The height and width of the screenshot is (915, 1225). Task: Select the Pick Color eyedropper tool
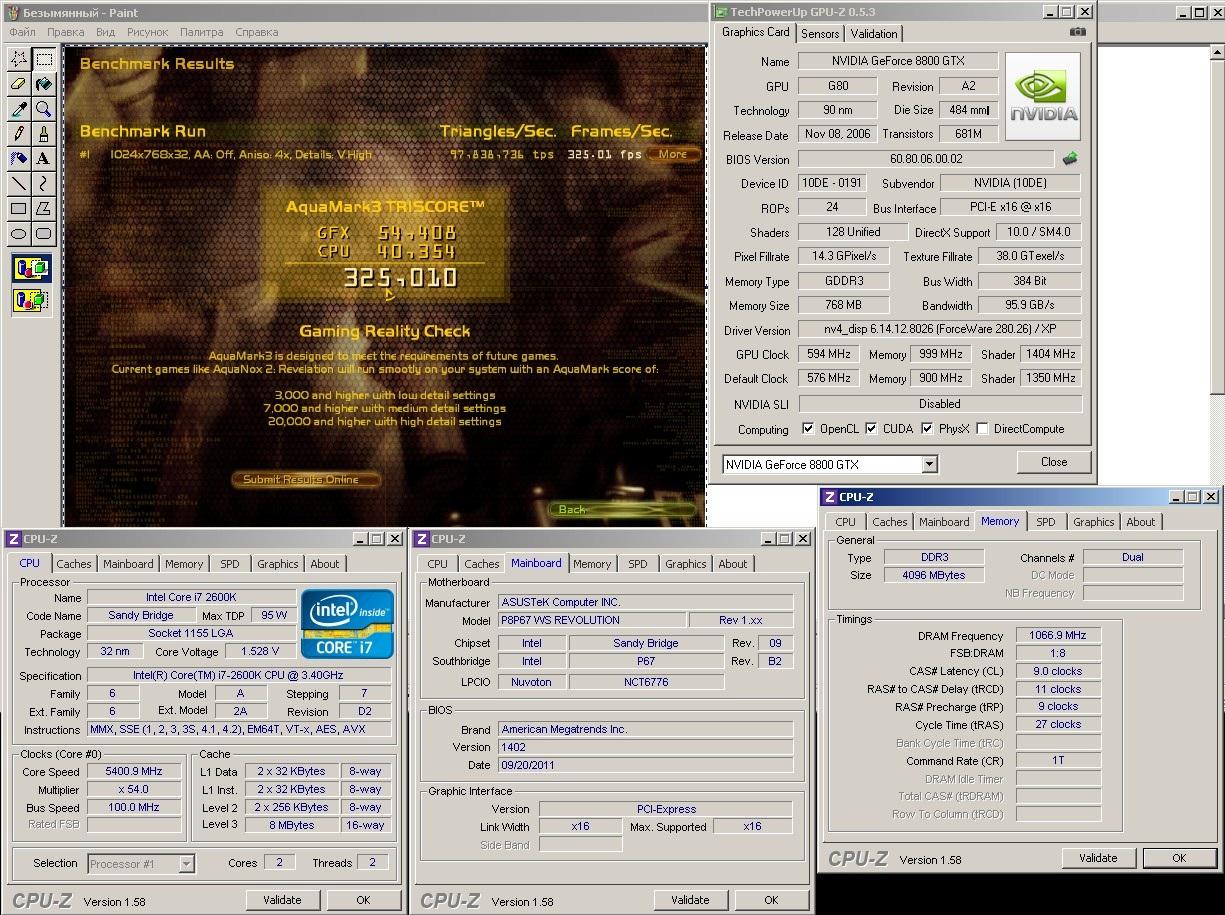19,109
